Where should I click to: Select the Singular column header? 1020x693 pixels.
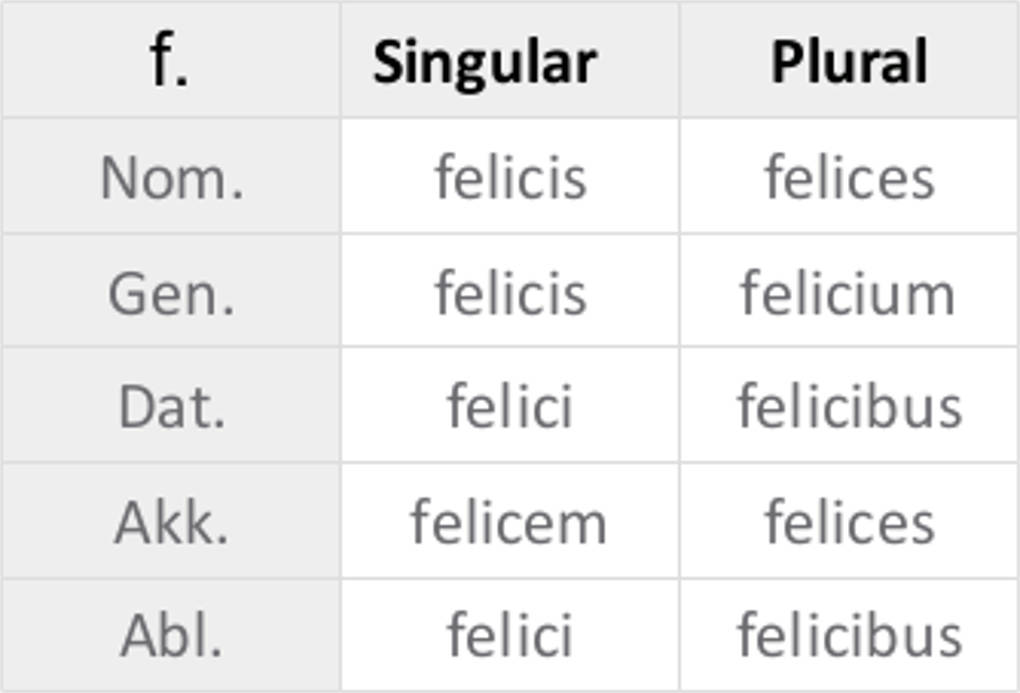485,62
